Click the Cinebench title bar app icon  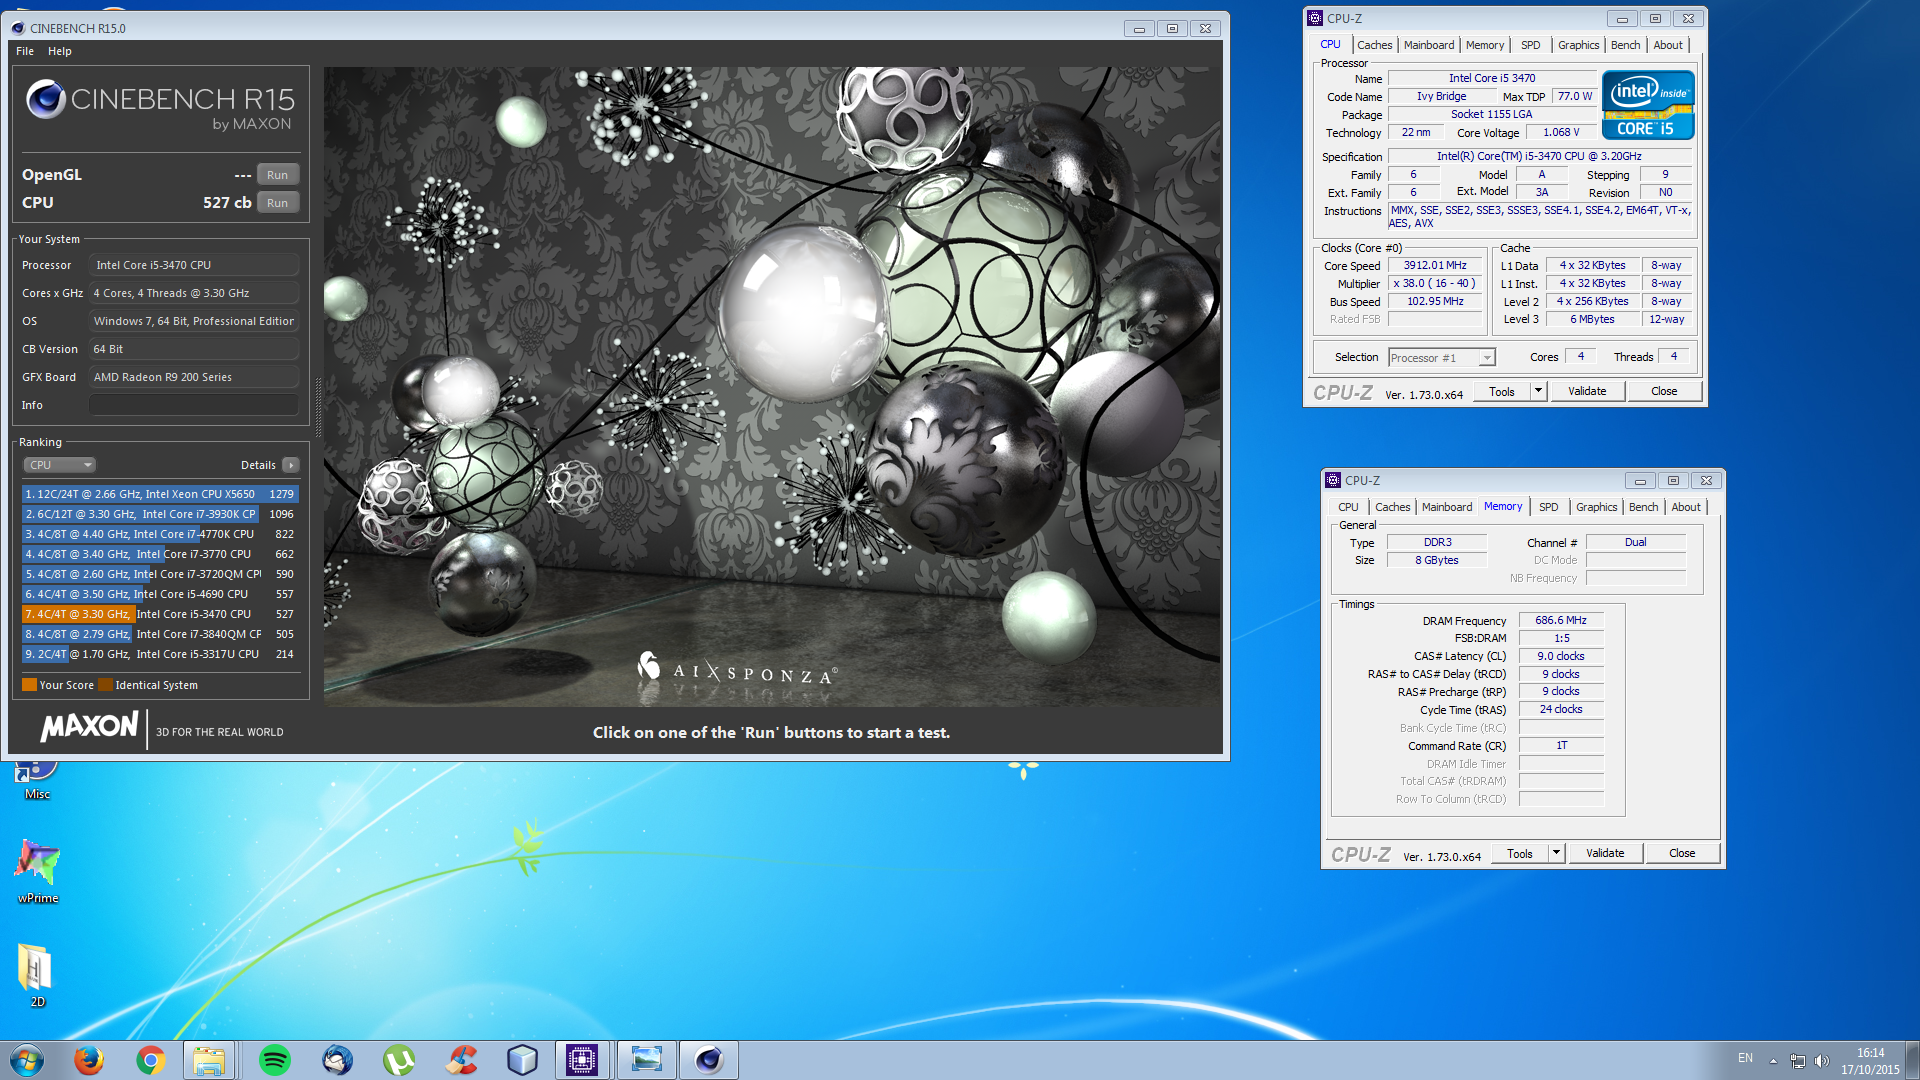[18, 28]
